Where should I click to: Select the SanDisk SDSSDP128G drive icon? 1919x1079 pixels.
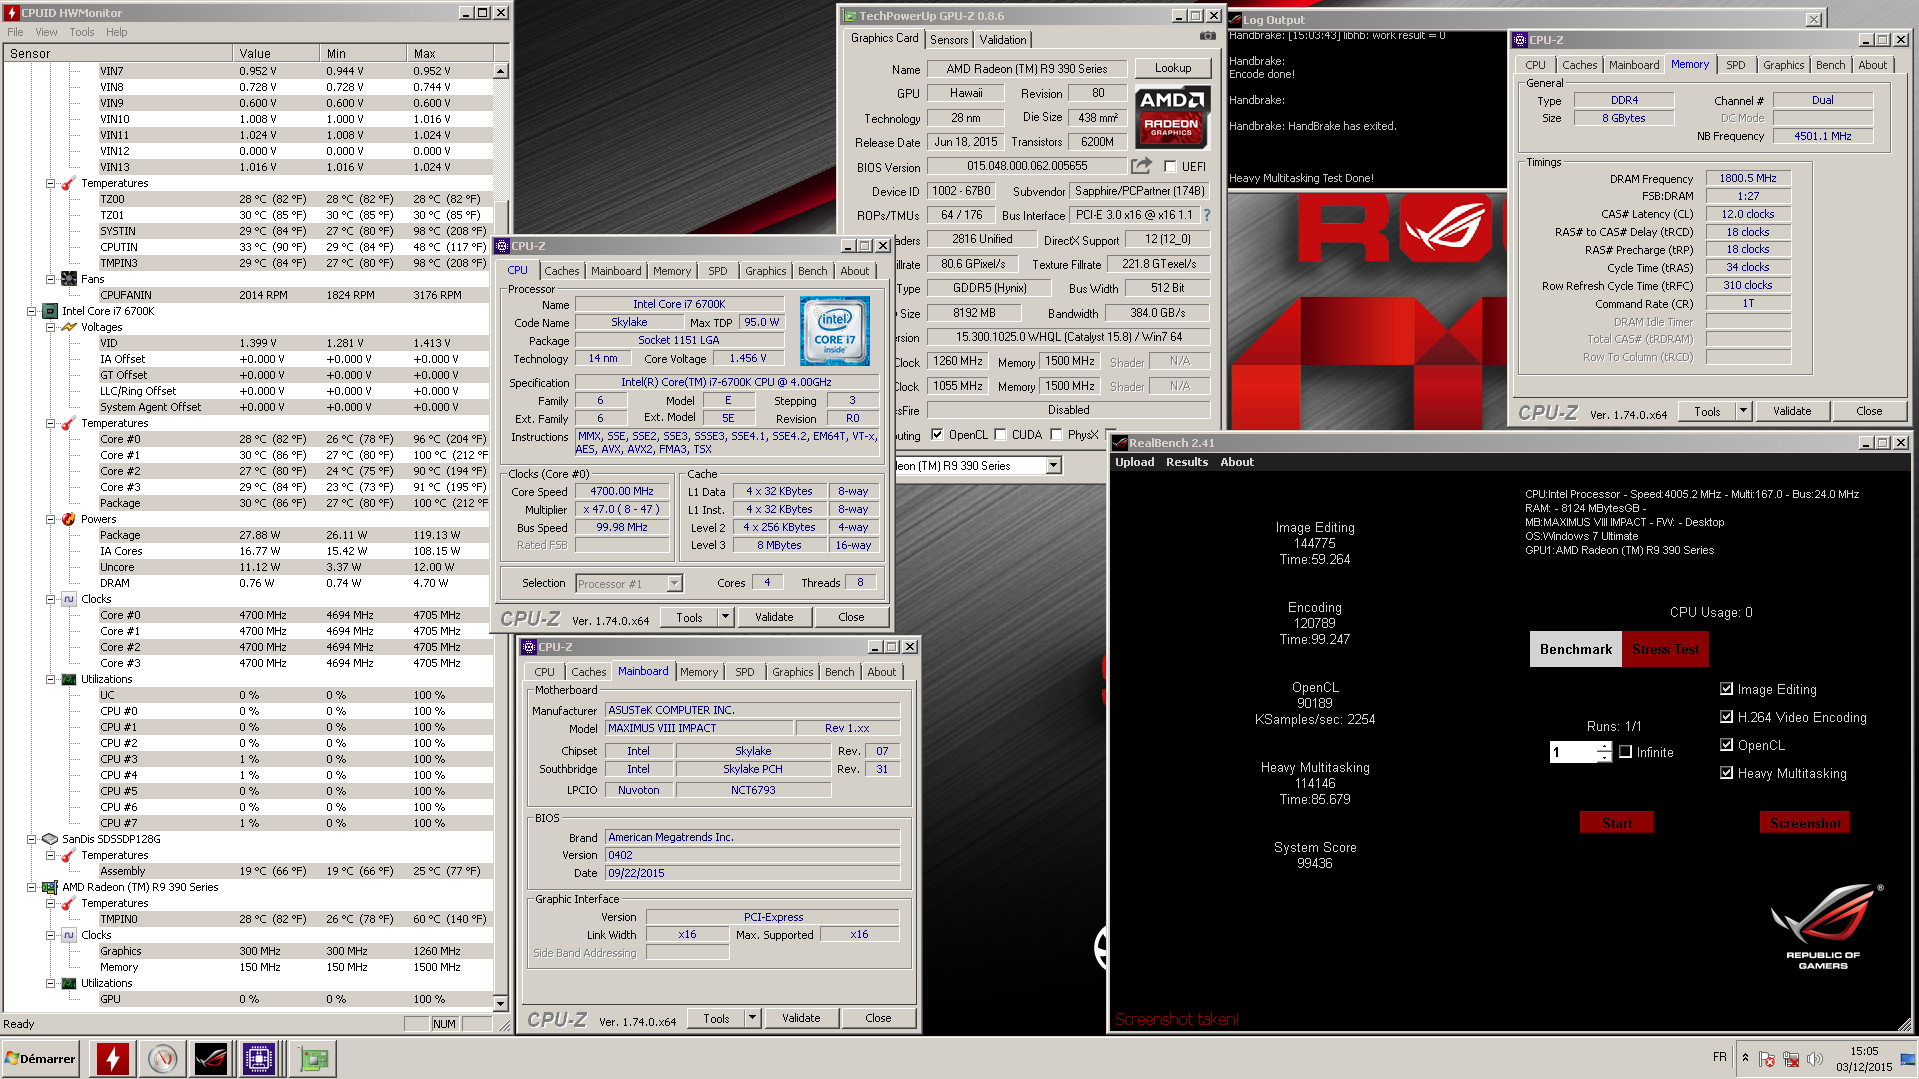pyautogui.click(x=50, y=839)
